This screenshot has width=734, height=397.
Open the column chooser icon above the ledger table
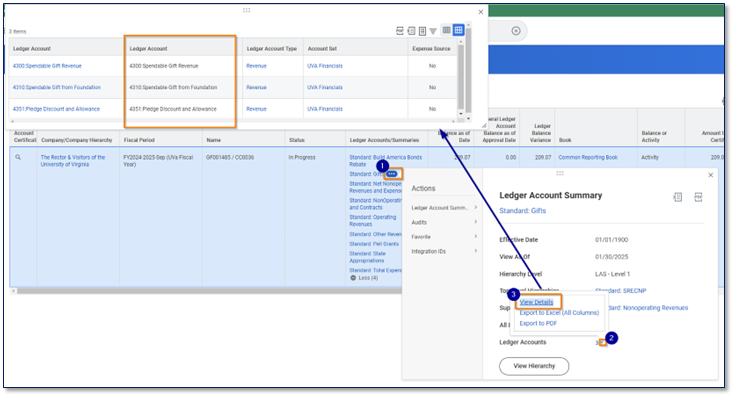422,31
